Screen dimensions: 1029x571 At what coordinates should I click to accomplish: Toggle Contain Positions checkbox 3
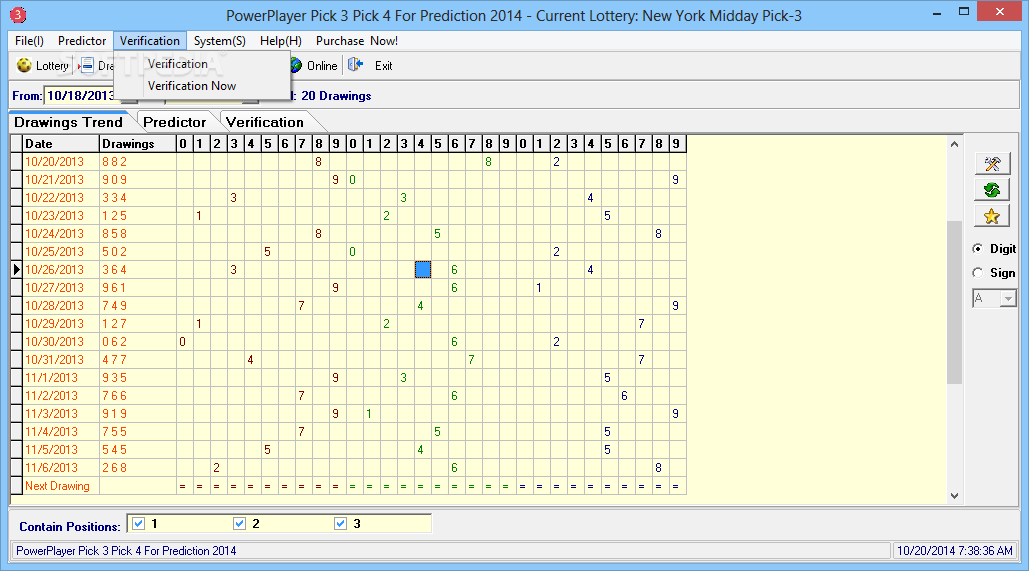coord(340,523)
